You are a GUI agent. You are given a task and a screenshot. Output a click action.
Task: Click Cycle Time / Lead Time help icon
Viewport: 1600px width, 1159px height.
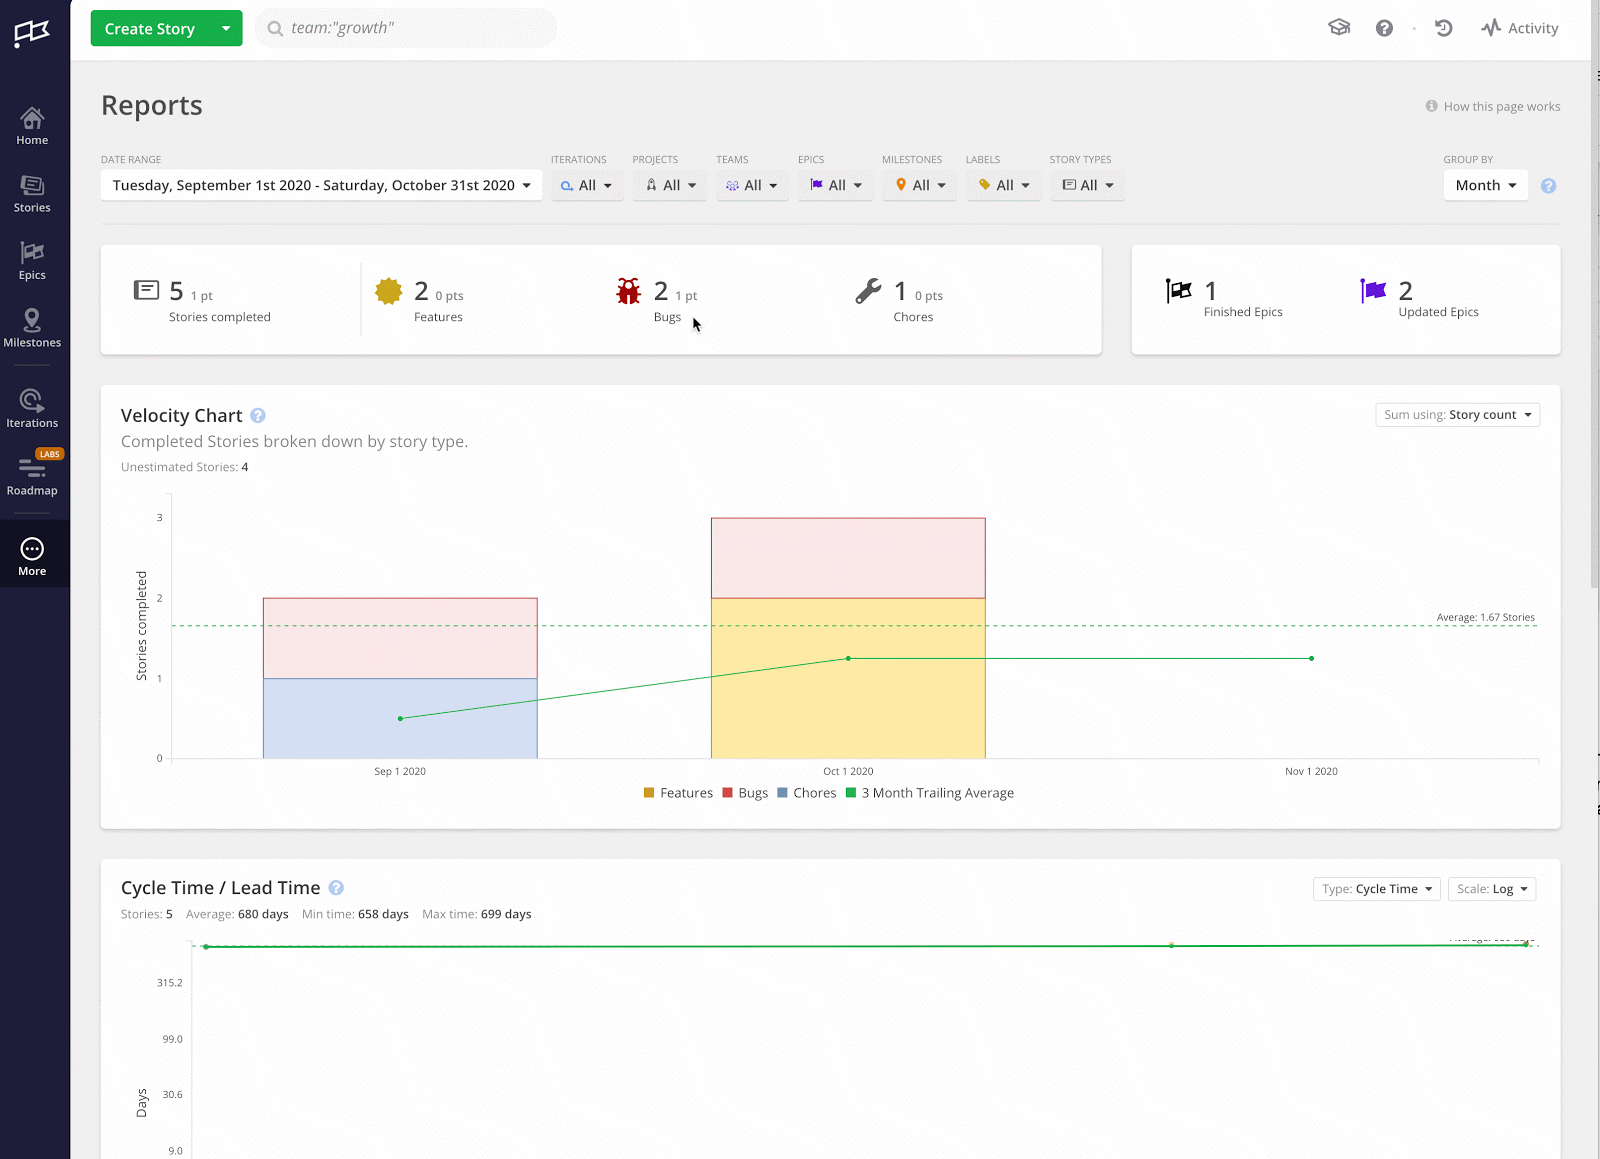[336, 888]
